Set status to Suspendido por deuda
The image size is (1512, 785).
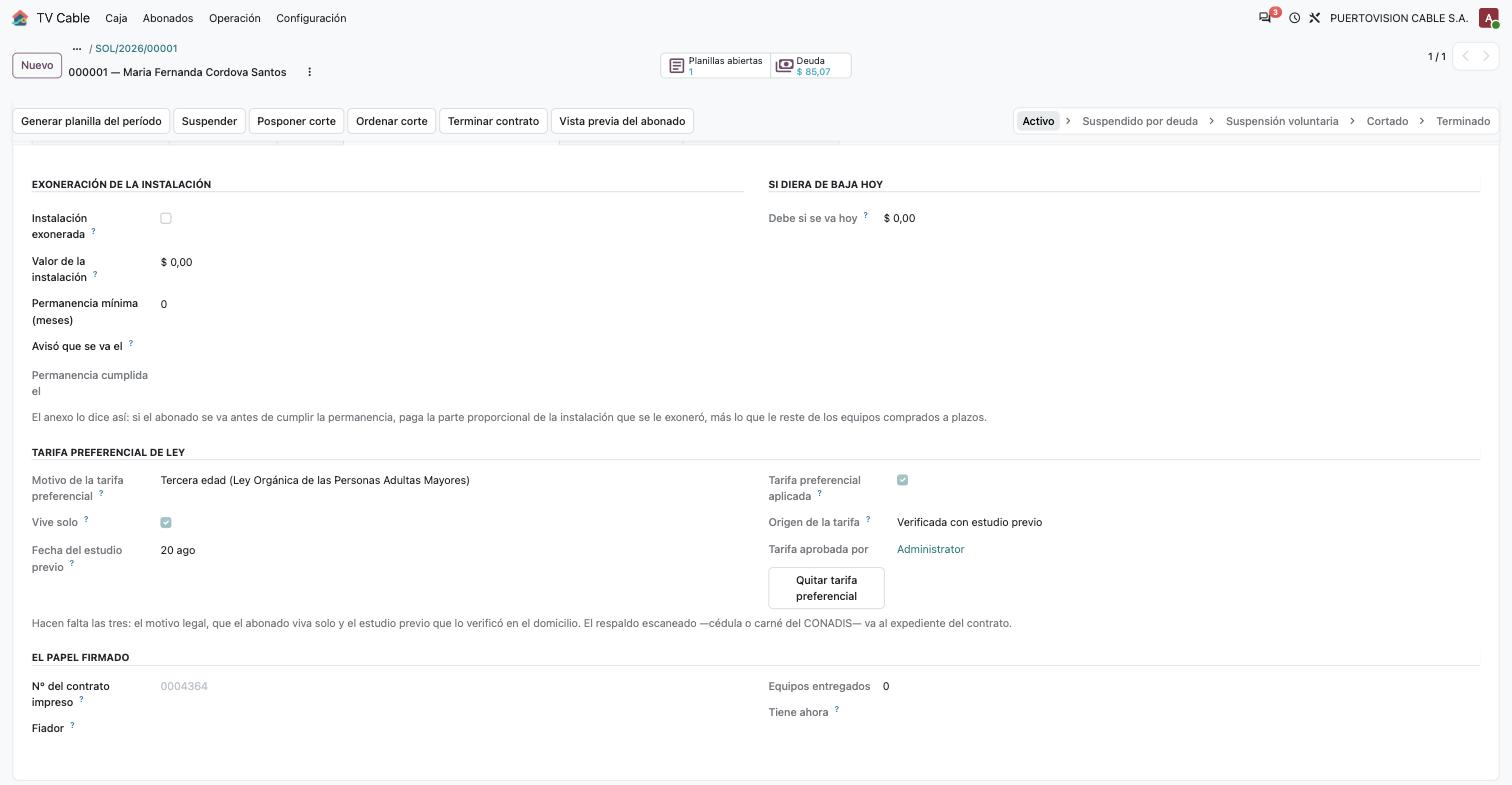coord(1139,121)
